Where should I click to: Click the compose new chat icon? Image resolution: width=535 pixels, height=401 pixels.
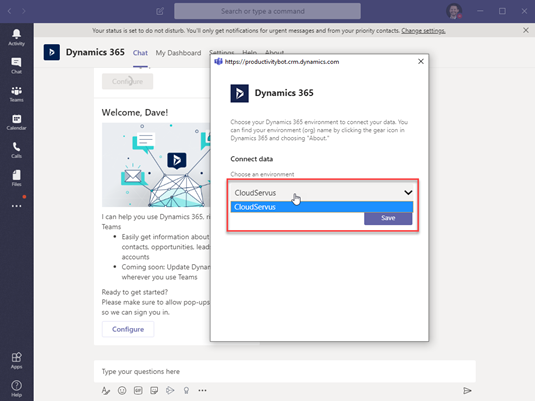160,11
